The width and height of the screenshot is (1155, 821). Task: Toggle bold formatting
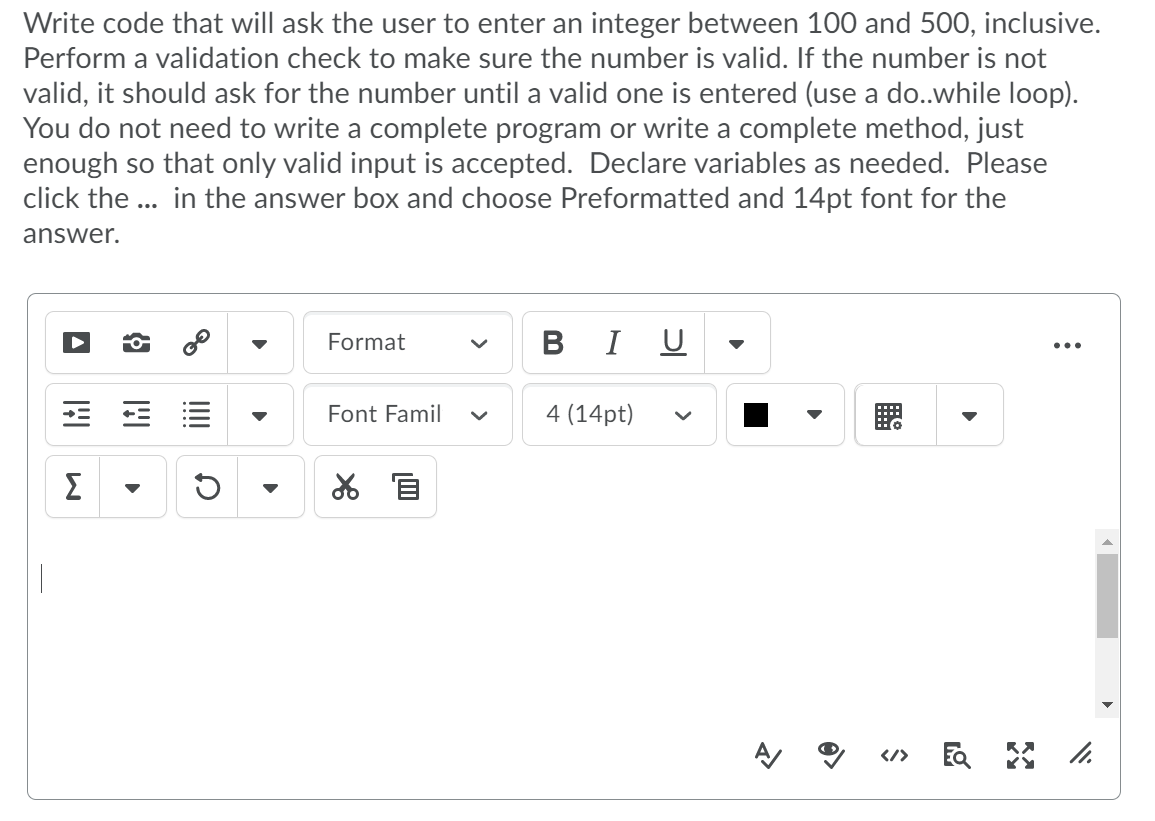[550, 343]
